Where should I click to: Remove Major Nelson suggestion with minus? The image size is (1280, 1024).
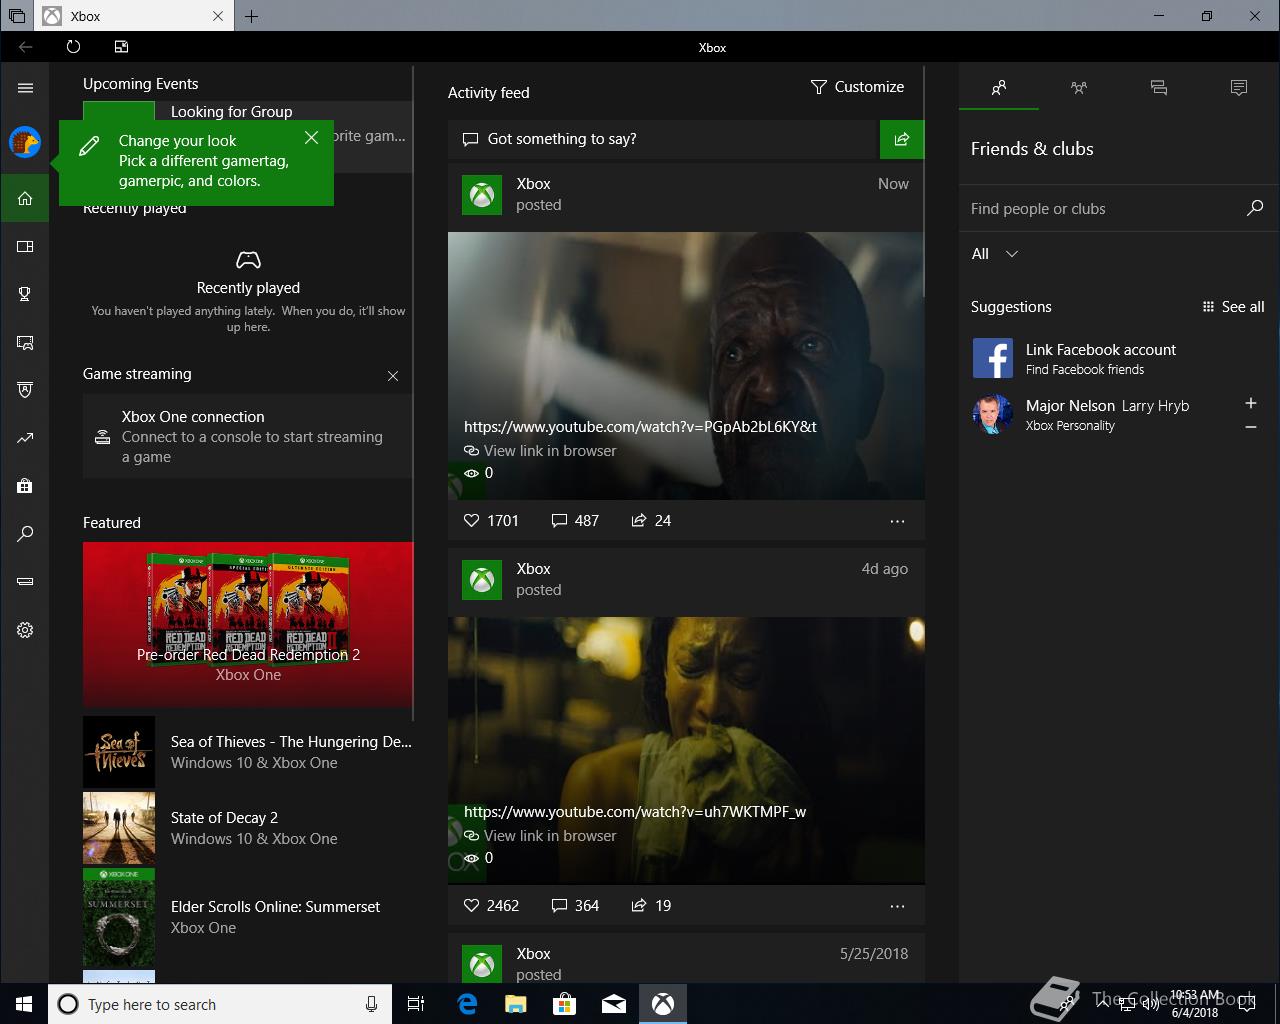(1250, 427)
